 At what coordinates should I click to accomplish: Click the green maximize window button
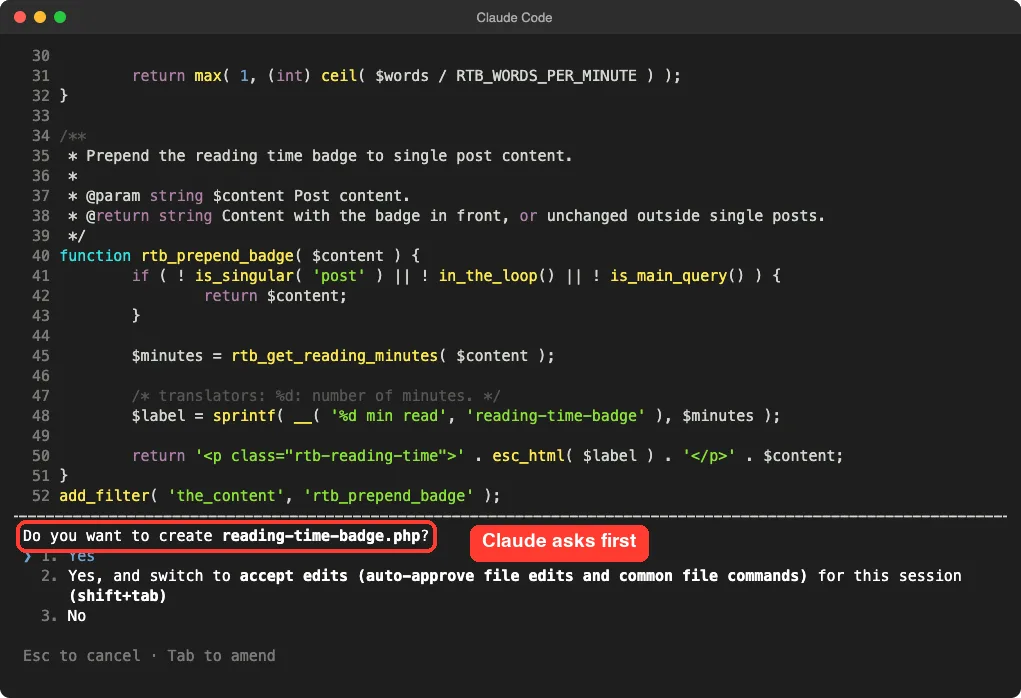pyautogui.click(x=60, y=17)
